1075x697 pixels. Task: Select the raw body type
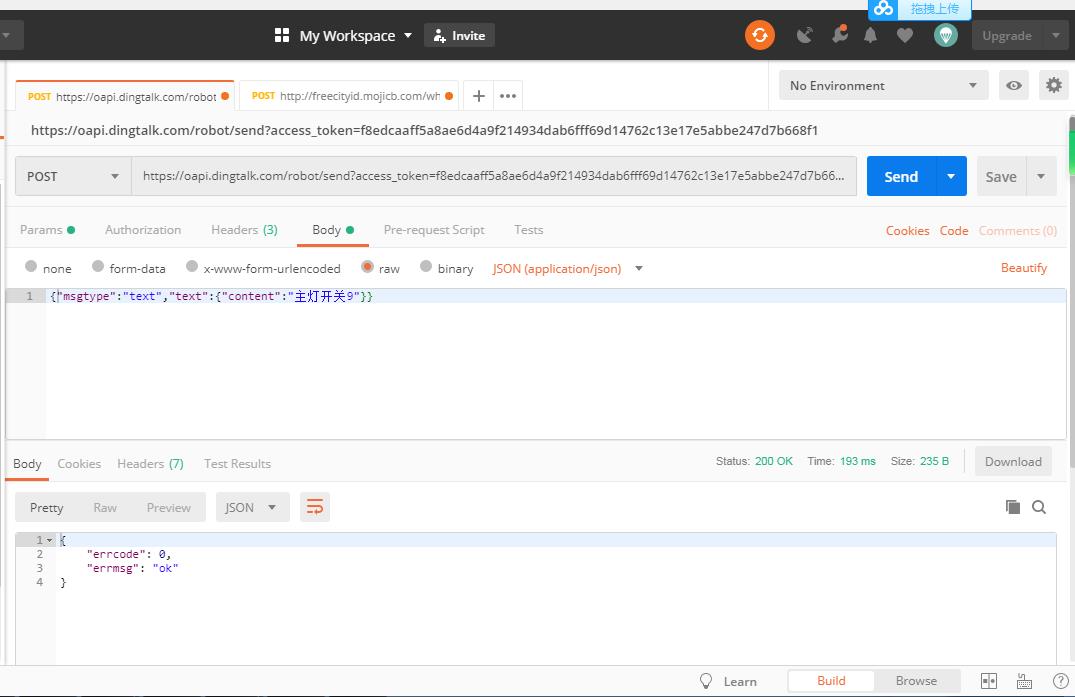point(367,267)
